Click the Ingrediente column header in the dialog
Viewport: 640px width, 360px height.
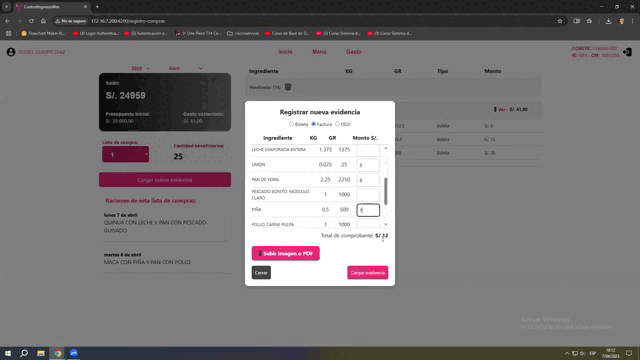[x=278, y=138]
